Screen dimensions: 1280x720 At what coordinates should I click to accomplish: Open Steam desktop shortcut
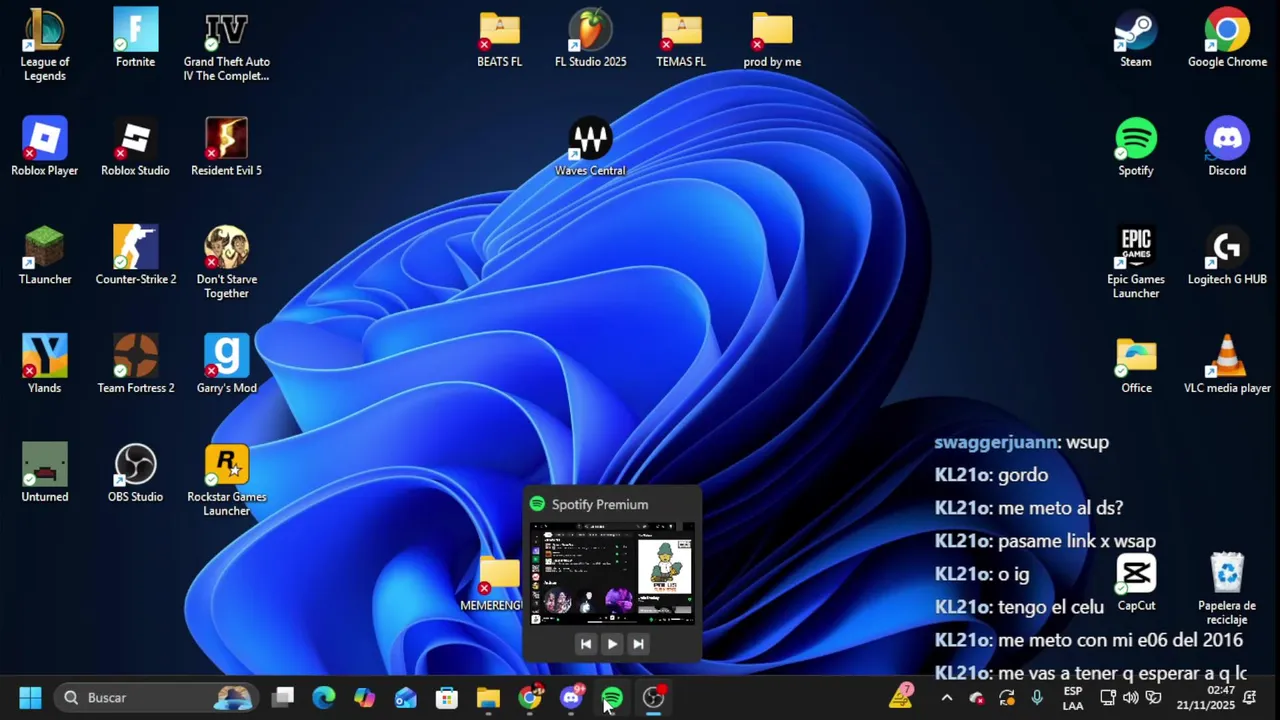(x=1136, y=38)
